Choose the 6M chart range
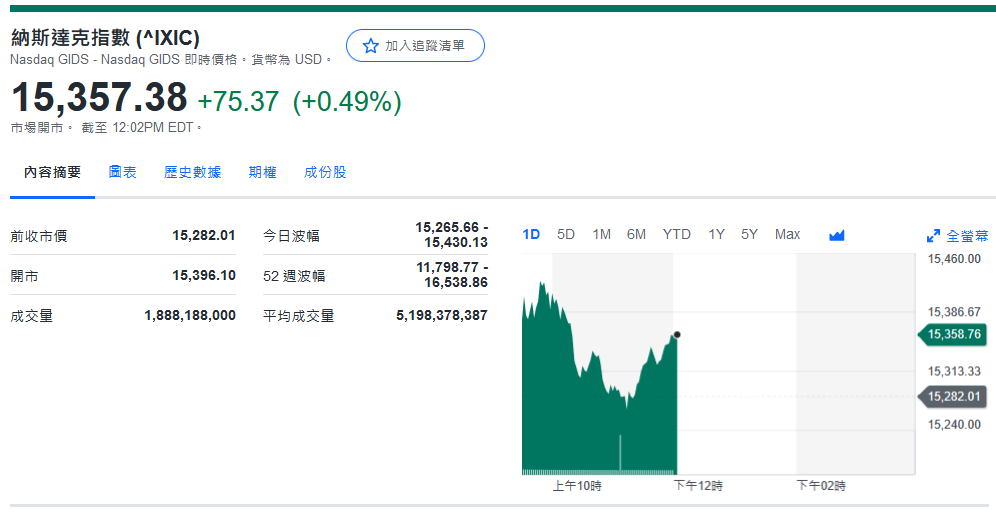The height and width of the screenshot is (516, 996). pos(636,234)
